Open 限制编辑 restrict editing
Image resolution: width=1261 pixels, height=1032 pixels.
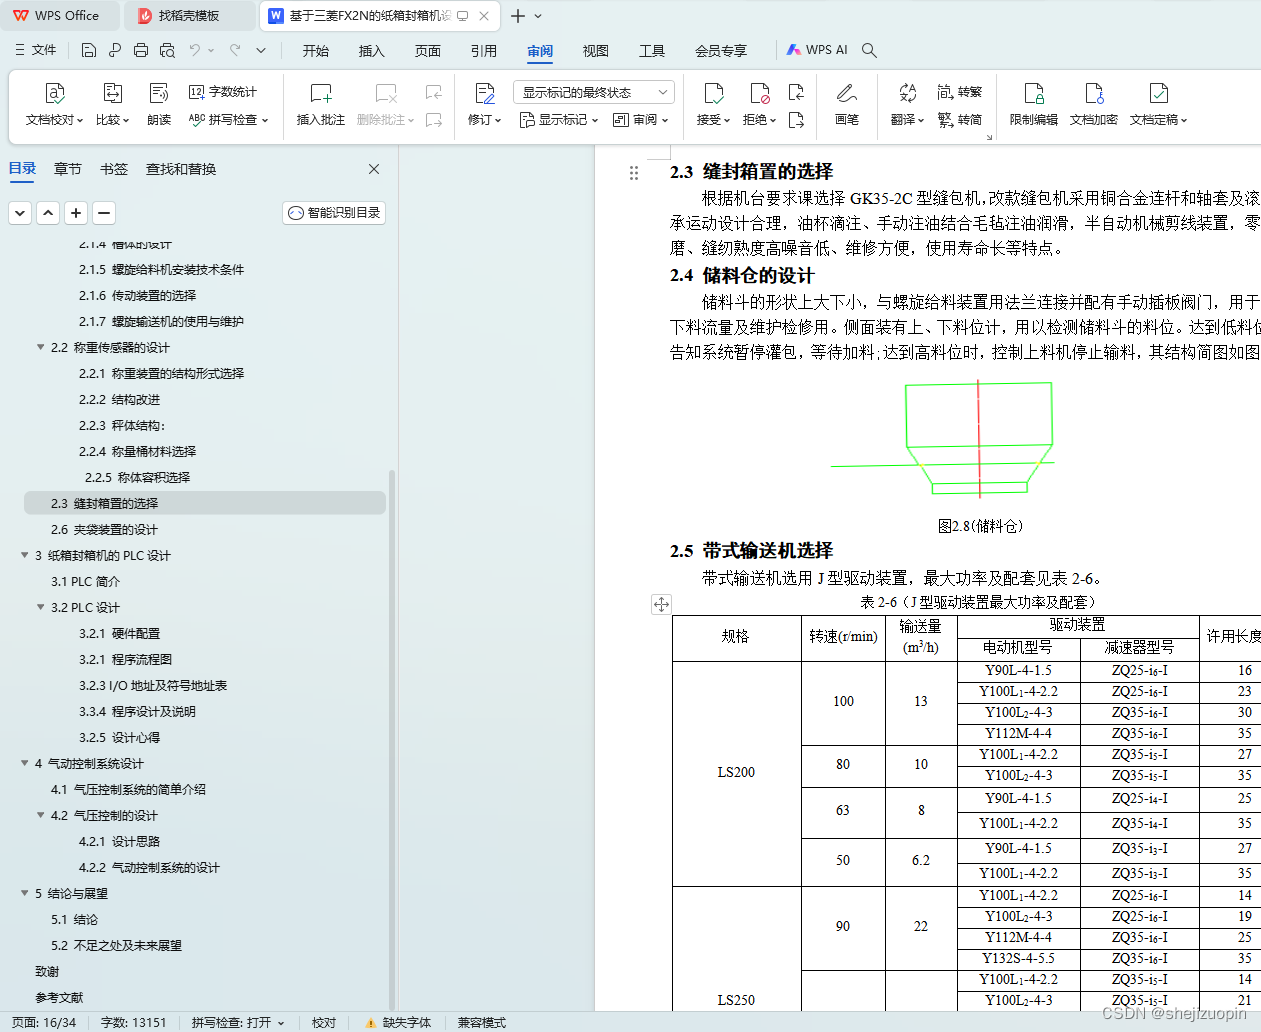(1034, 104)
